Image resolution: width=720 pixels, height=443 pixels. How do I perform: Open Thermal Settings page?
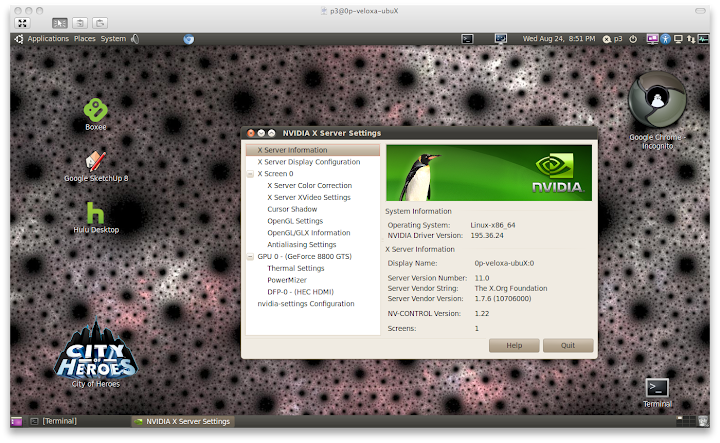pos(296,269)
